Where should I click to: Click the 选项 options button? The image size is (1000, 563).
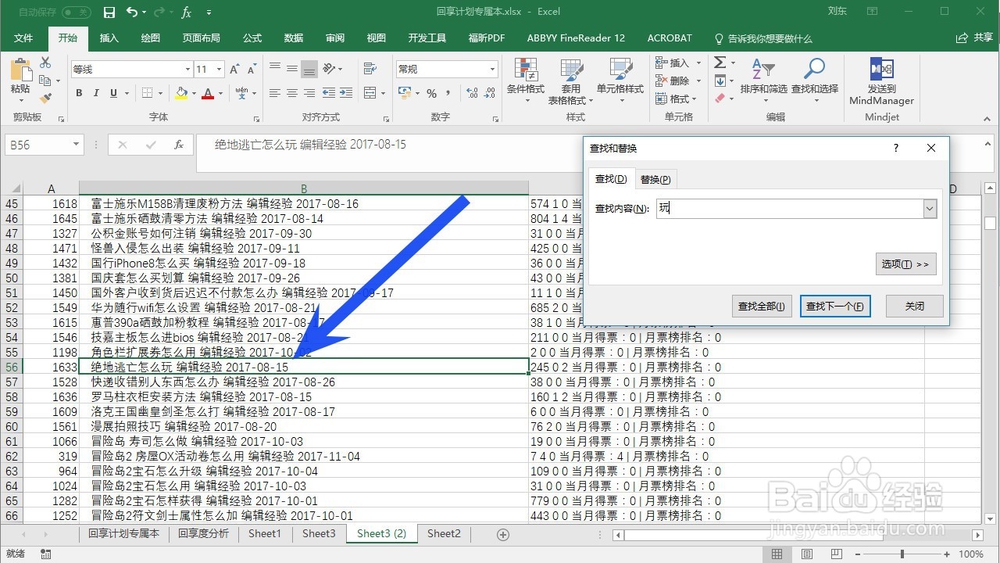tap(906, 264)
